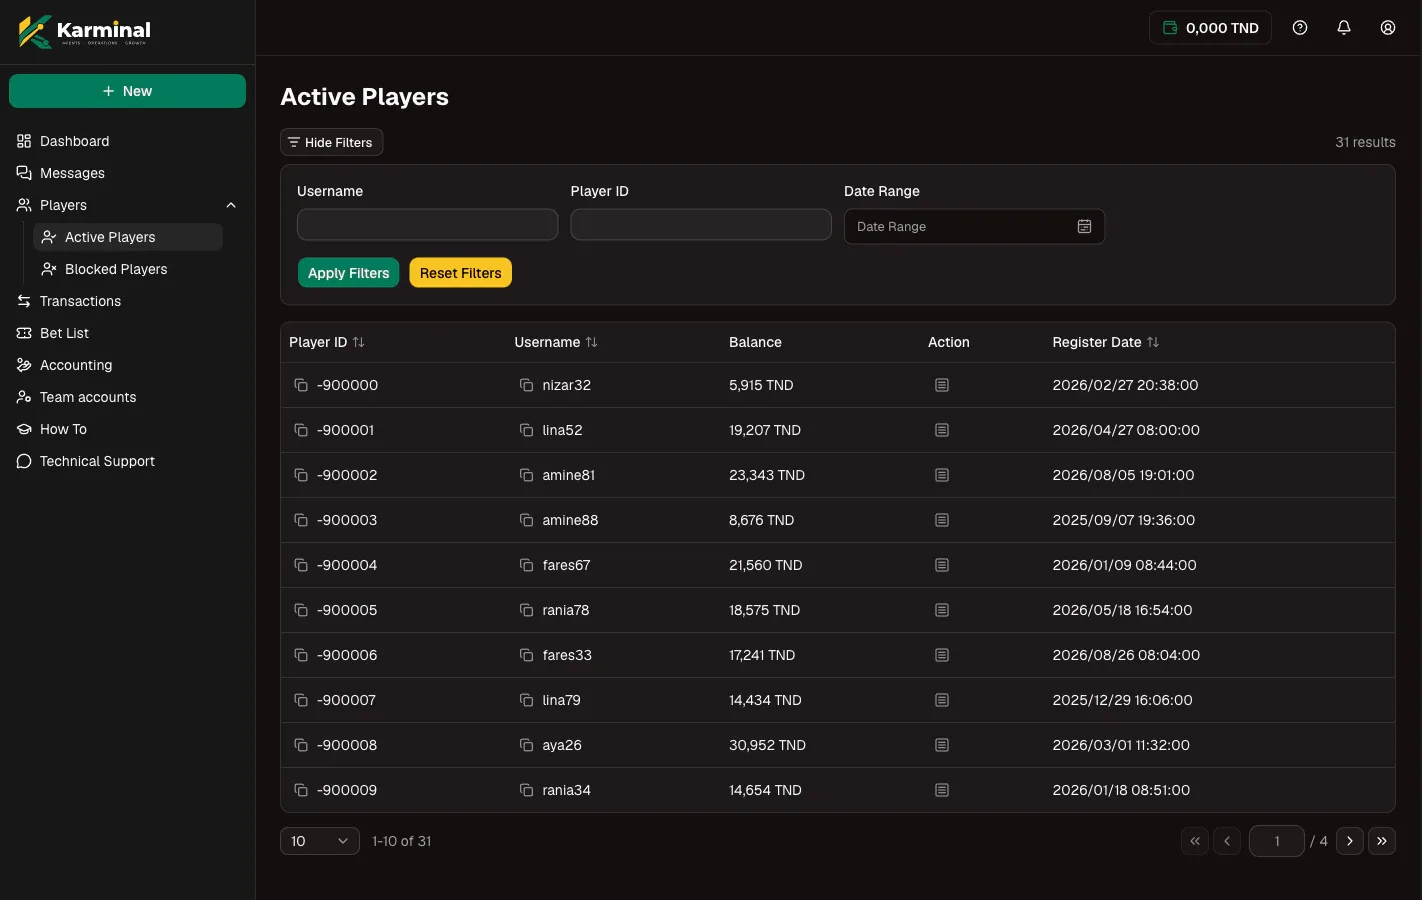The image size is (1422, 900).
Task: Collapse the Players menu section
Action: tap(231, 205)
